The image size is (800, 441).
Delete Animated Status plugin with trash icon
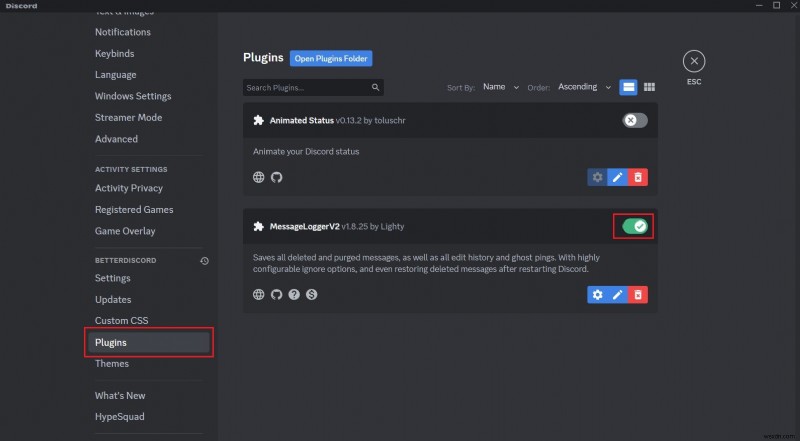638,177
